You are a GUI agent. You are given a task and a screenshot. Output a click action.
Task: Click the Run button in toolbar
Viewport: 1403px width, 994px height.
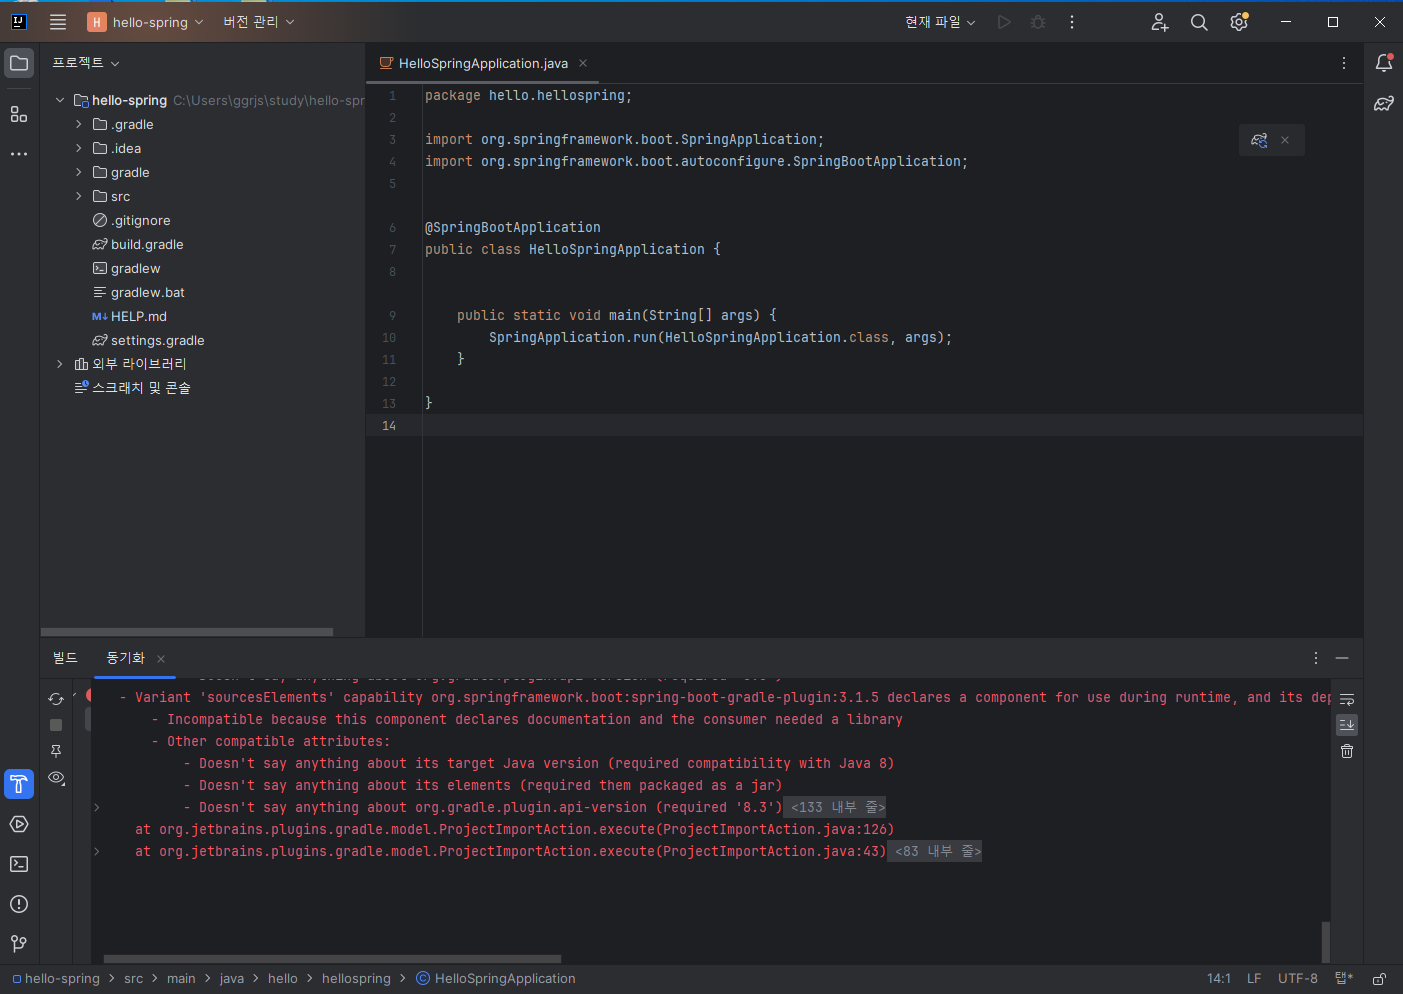point(1004,22)
